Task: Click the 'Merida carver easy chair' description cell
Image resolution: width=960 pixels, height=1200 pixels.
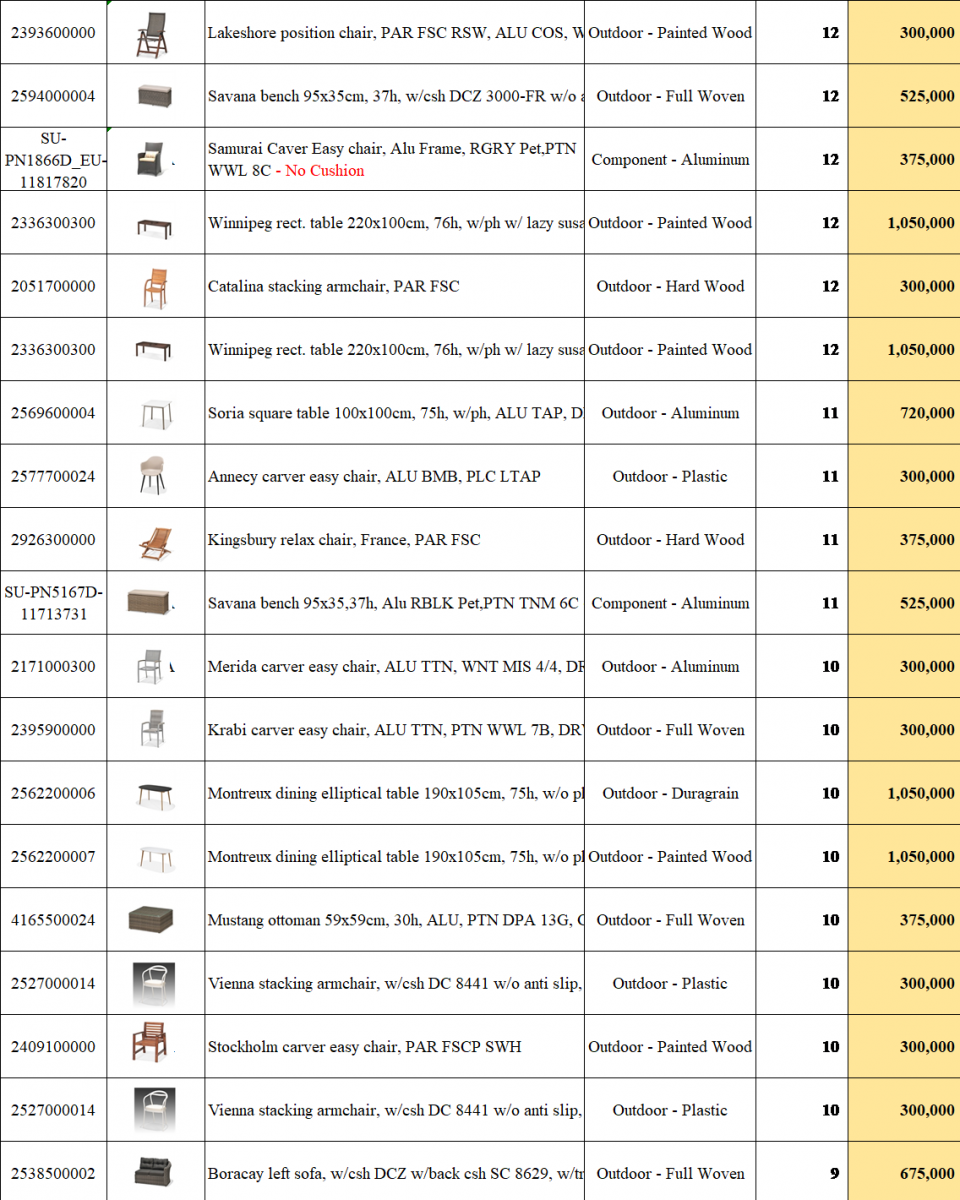Action: coord(395,666)
